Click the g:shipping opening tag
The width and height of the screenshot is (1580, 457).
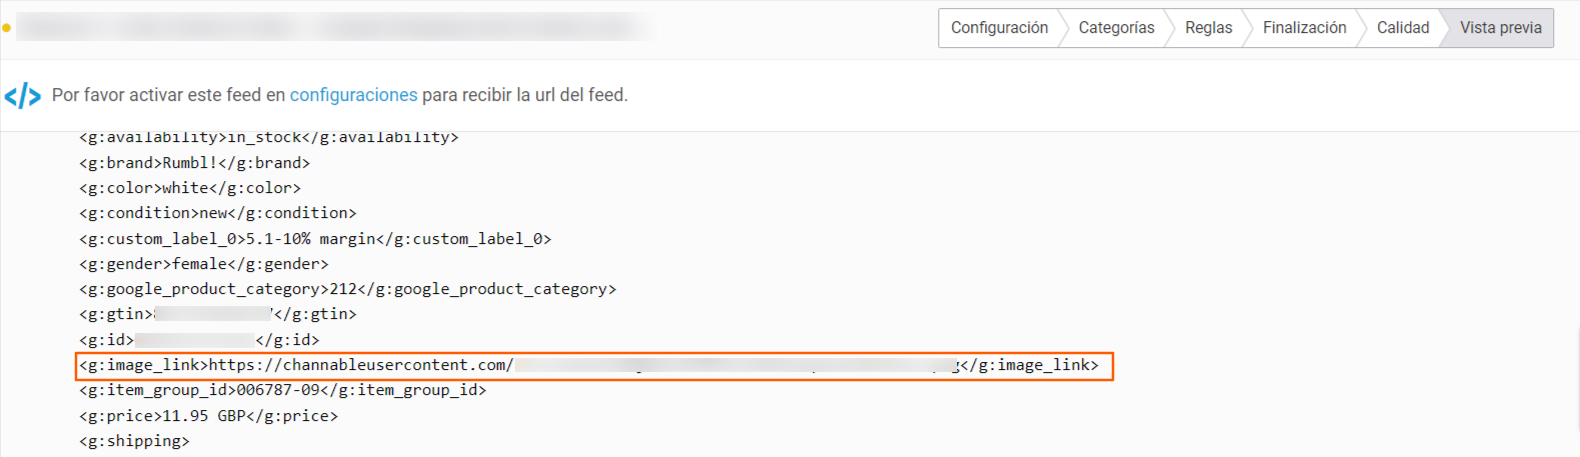click(x=134, y=441)
